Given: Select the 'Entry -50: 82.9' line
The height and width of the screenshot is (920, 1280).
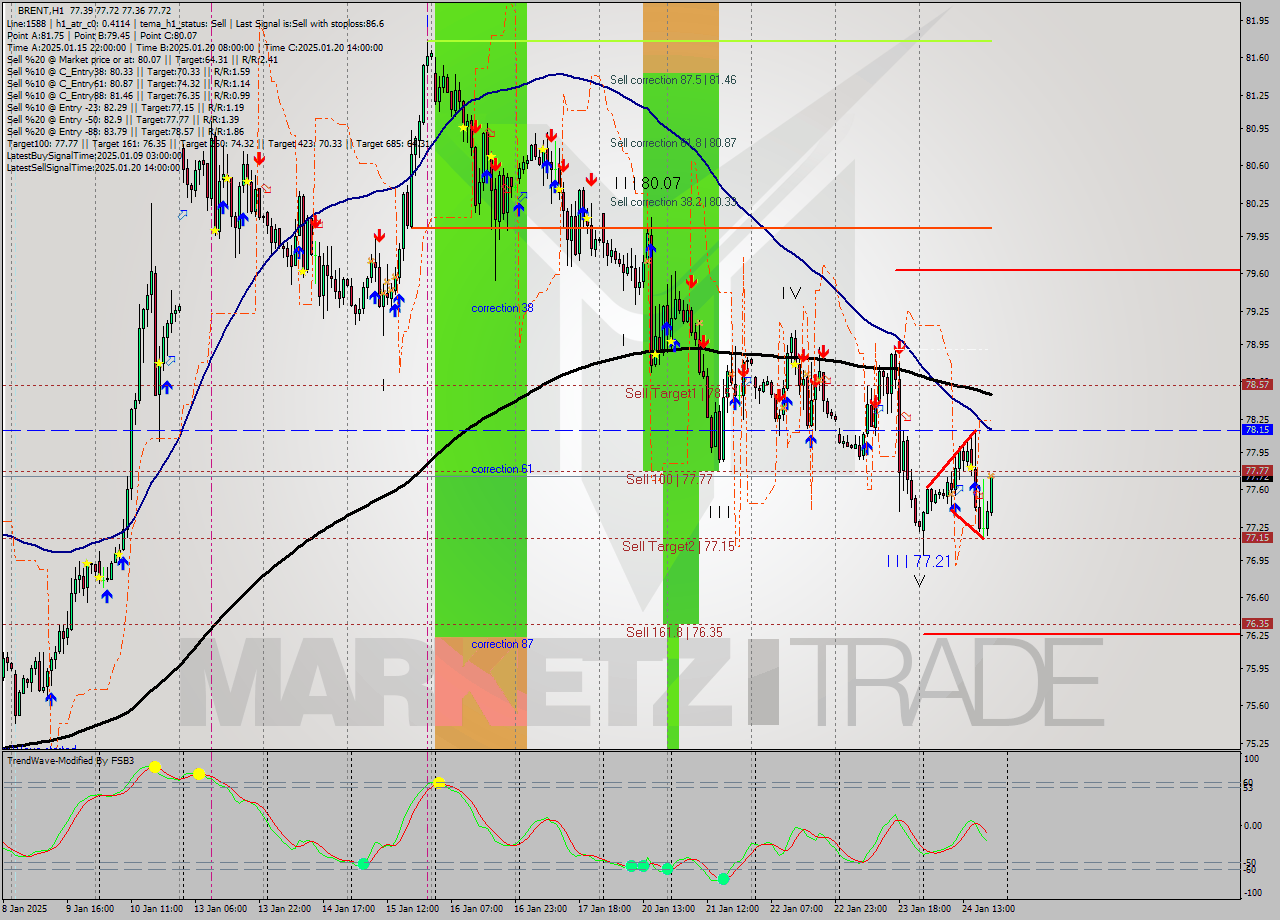Looking at the screenshot, I should (x=123, y=119).
